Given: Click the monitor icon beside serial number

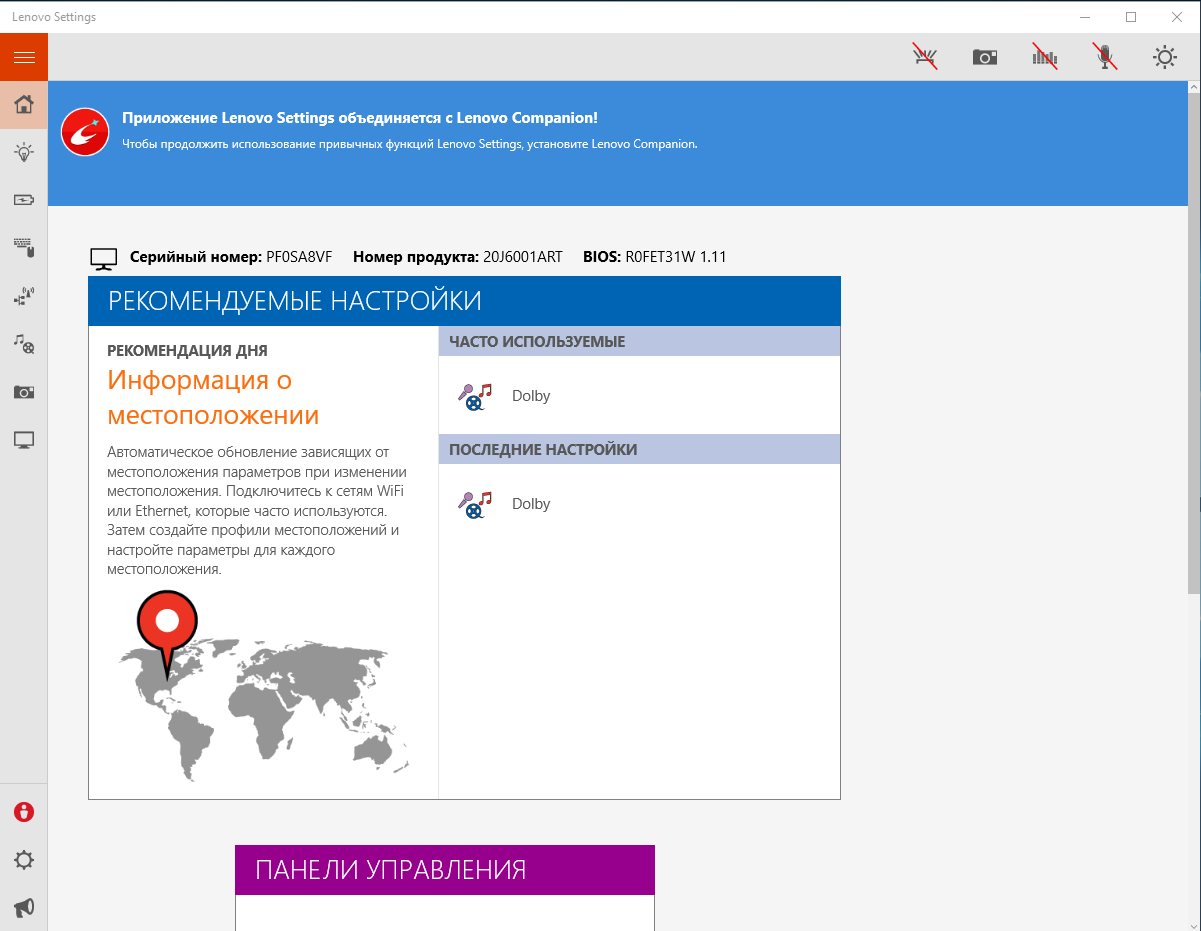Looking at the screenshot, I should (104, 258).
